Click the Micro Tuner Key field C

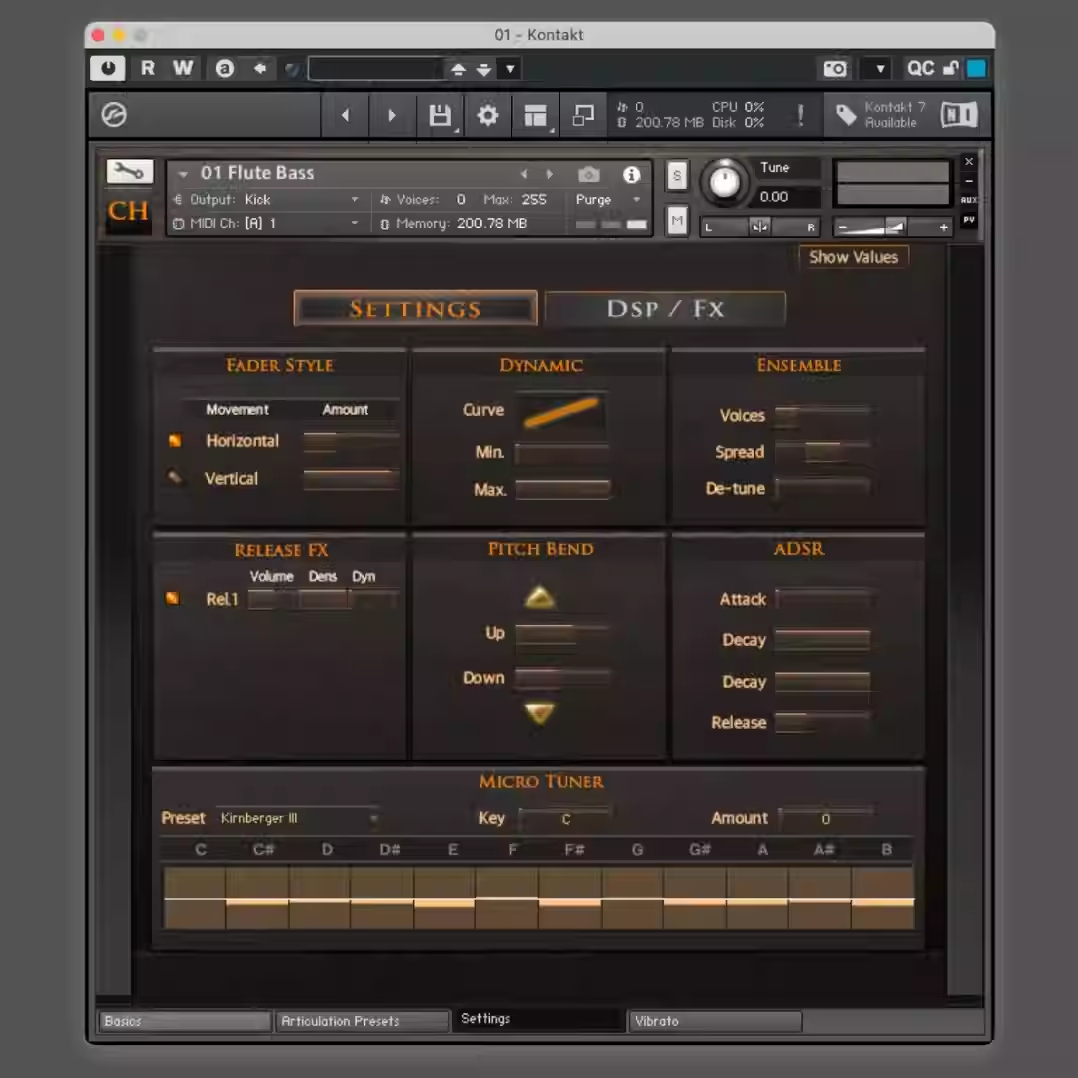564,819
